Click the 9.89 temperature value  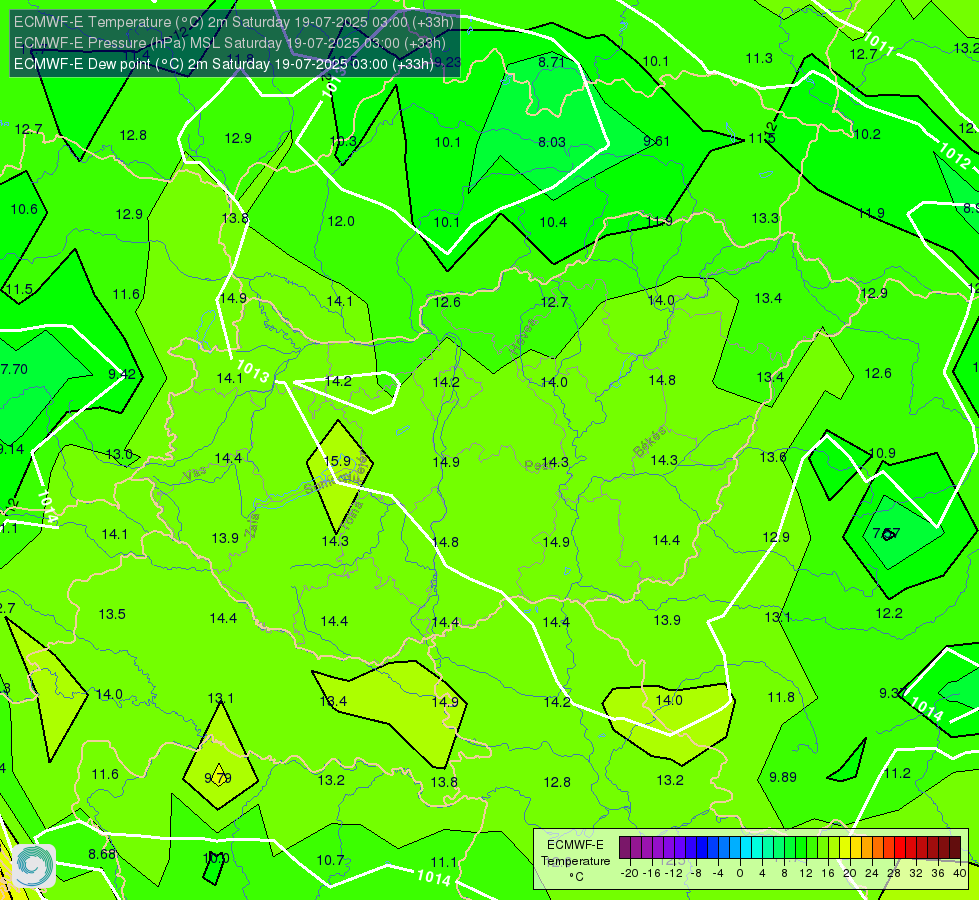pos(783,777)
